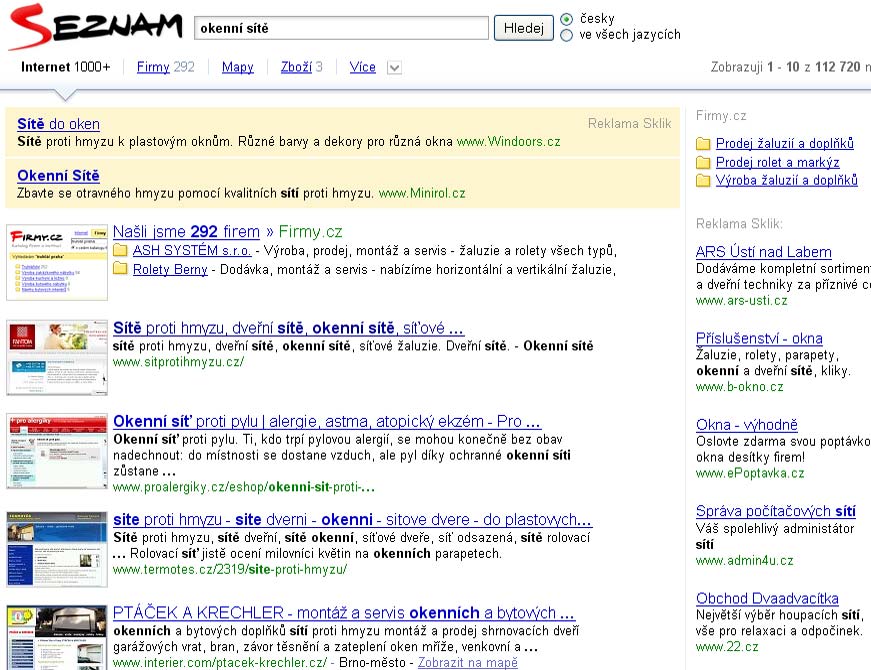Click the proalergiky.cz page thumbnail
Screen dimensions: 871x670
click(57, 451)
